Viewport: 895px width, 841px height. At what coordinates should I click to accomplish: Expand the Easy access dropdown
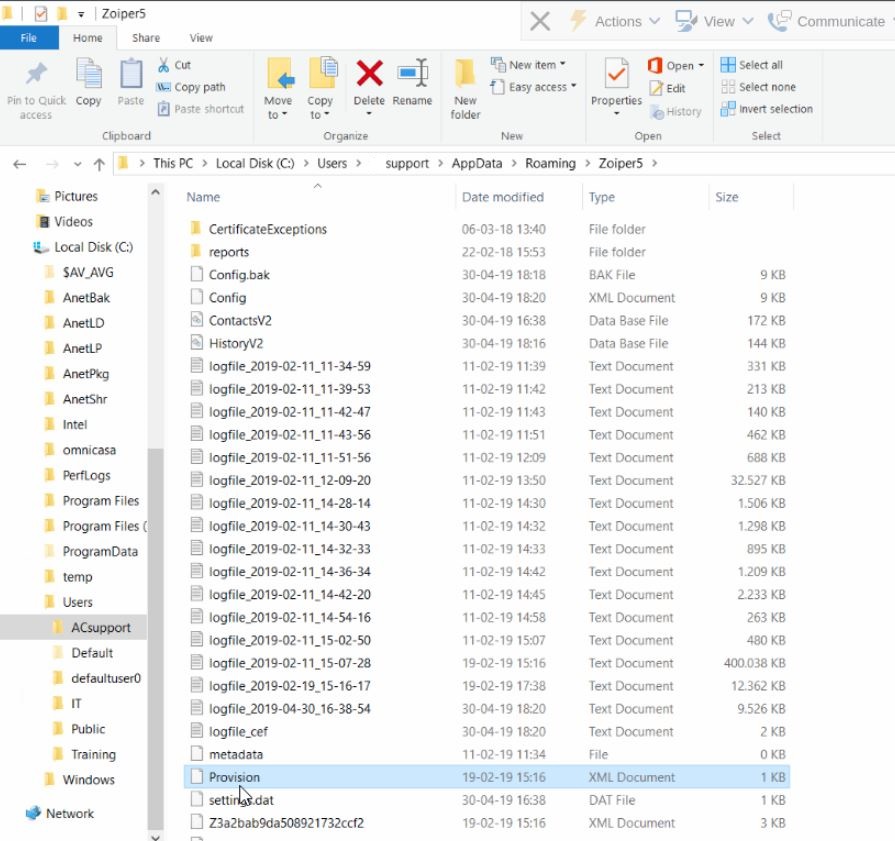(535, 87)
